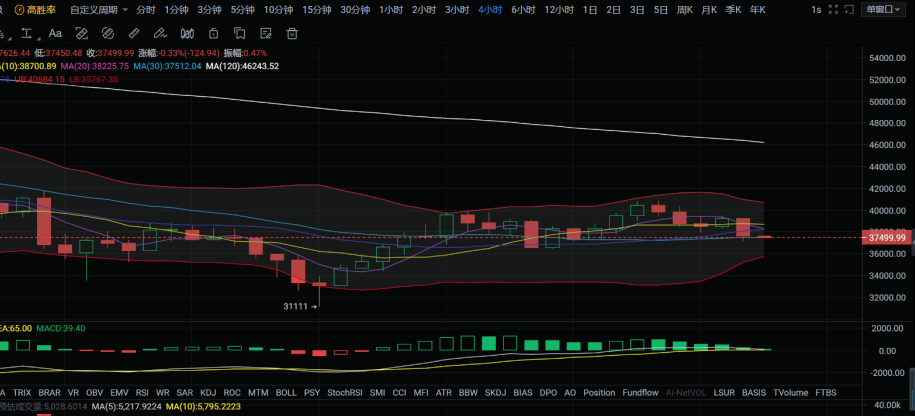Screen dimensions: 915x416
Task: Switch to the 30分钟 timeframe
Action: [x=355, y=9]
